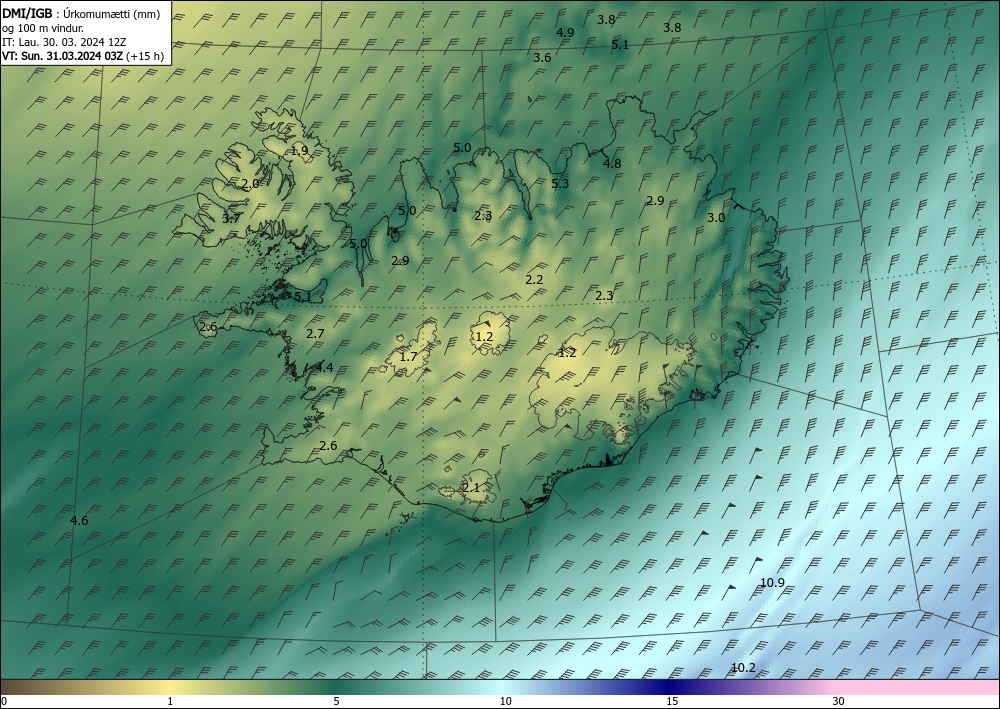Click the 4.9 value at the map top
The width and height of the screenshot is (1000, 709).
[x=565, y=33]
